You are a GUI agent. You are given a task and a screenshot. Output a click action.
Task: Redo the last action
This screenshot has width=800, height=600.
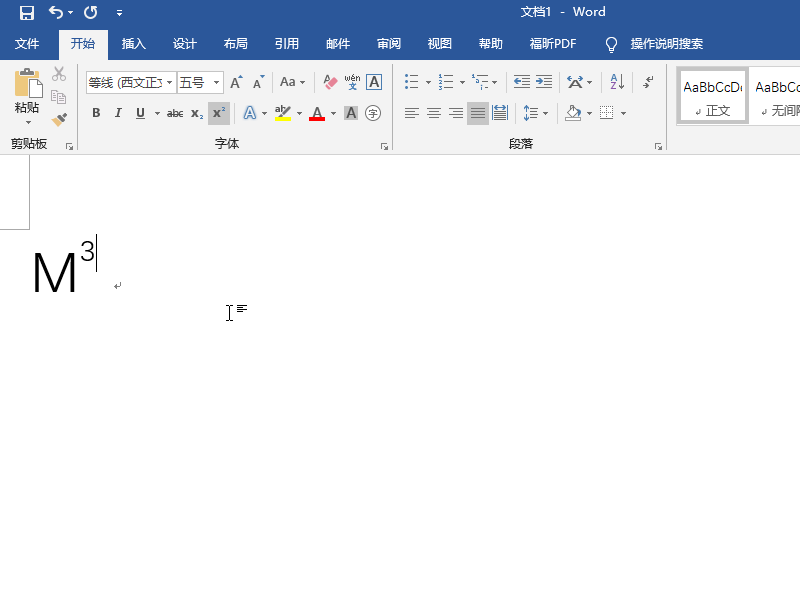point(91,12)
